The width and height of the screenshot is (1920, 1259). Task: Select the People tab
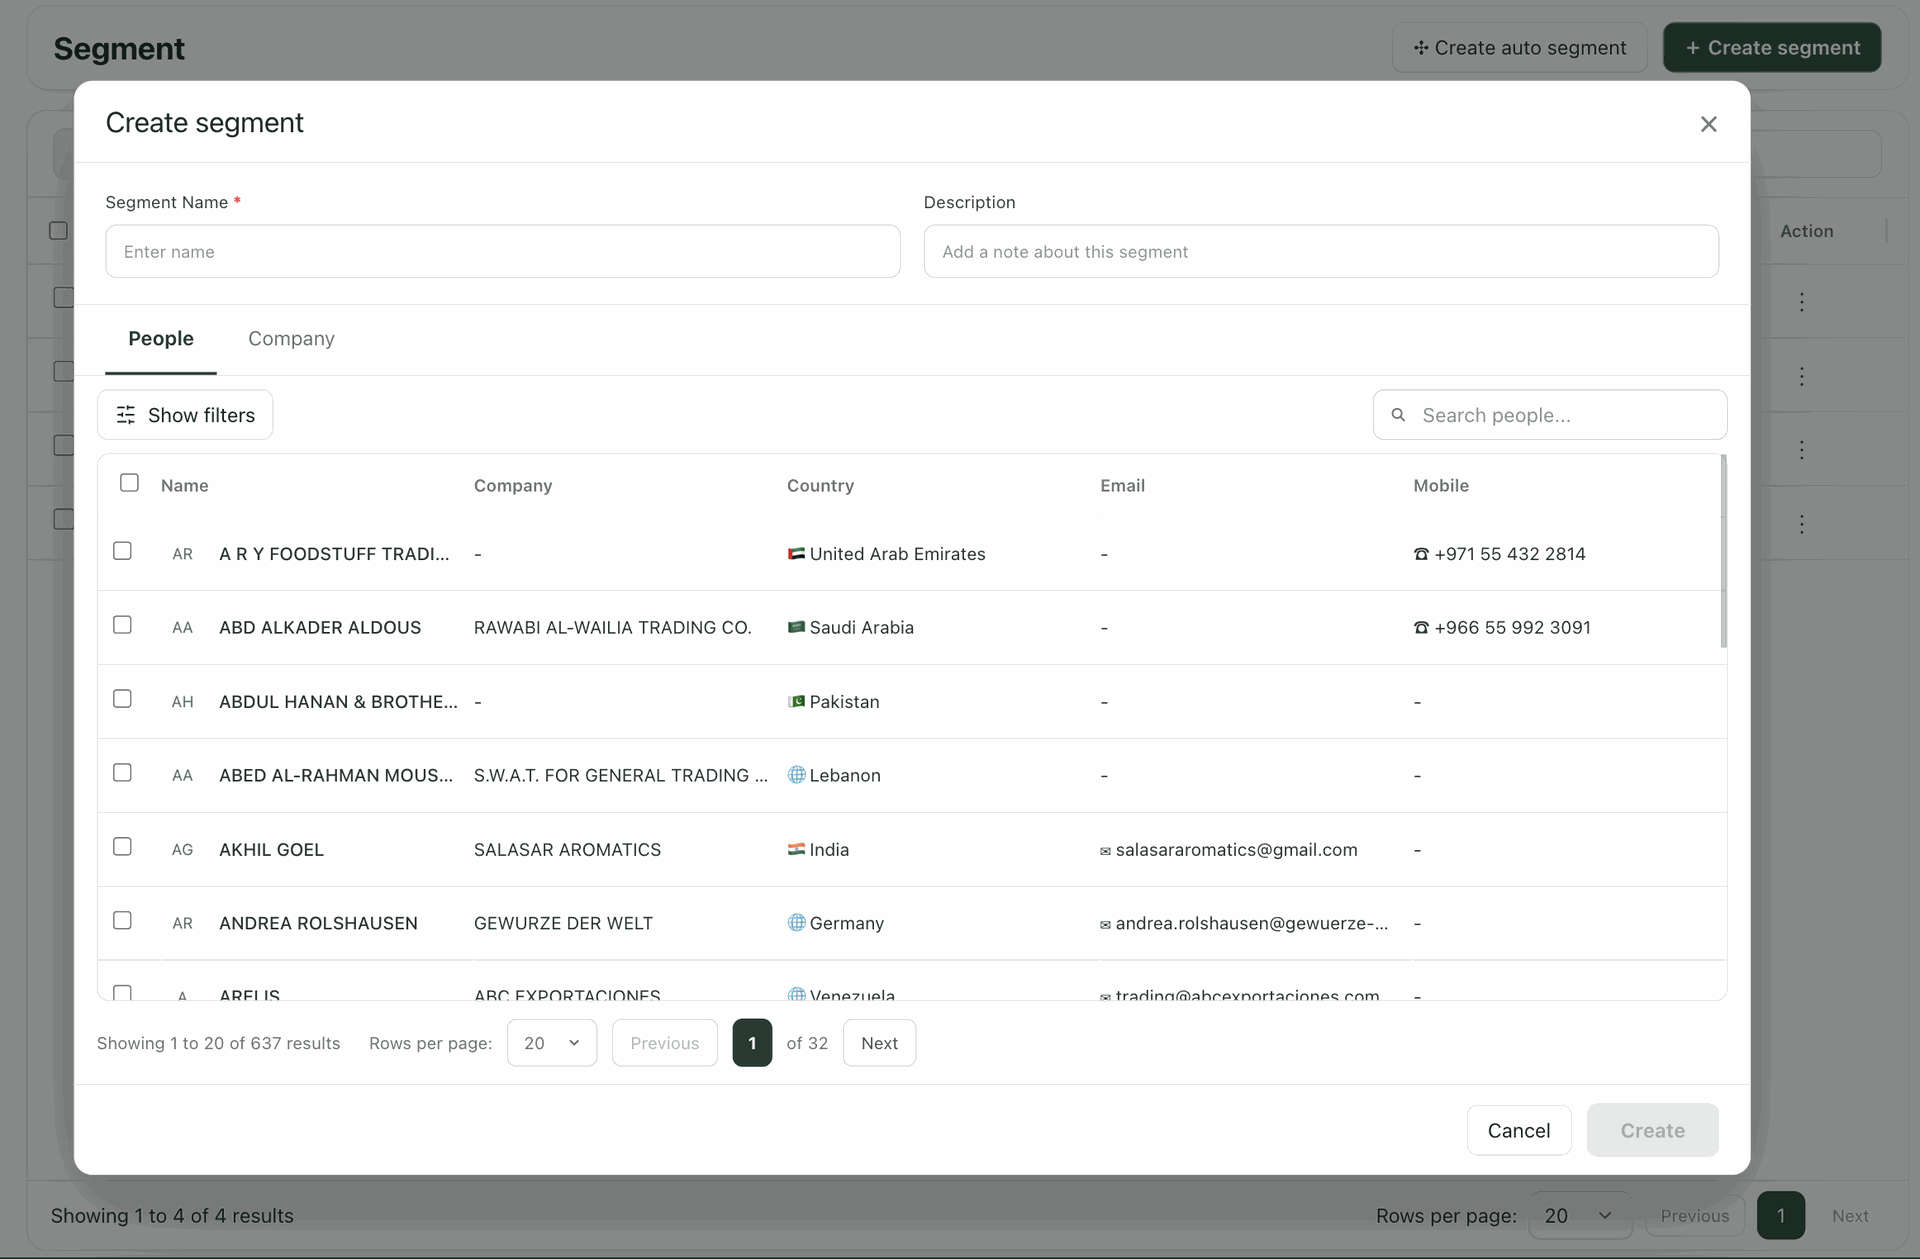point(161,339)
